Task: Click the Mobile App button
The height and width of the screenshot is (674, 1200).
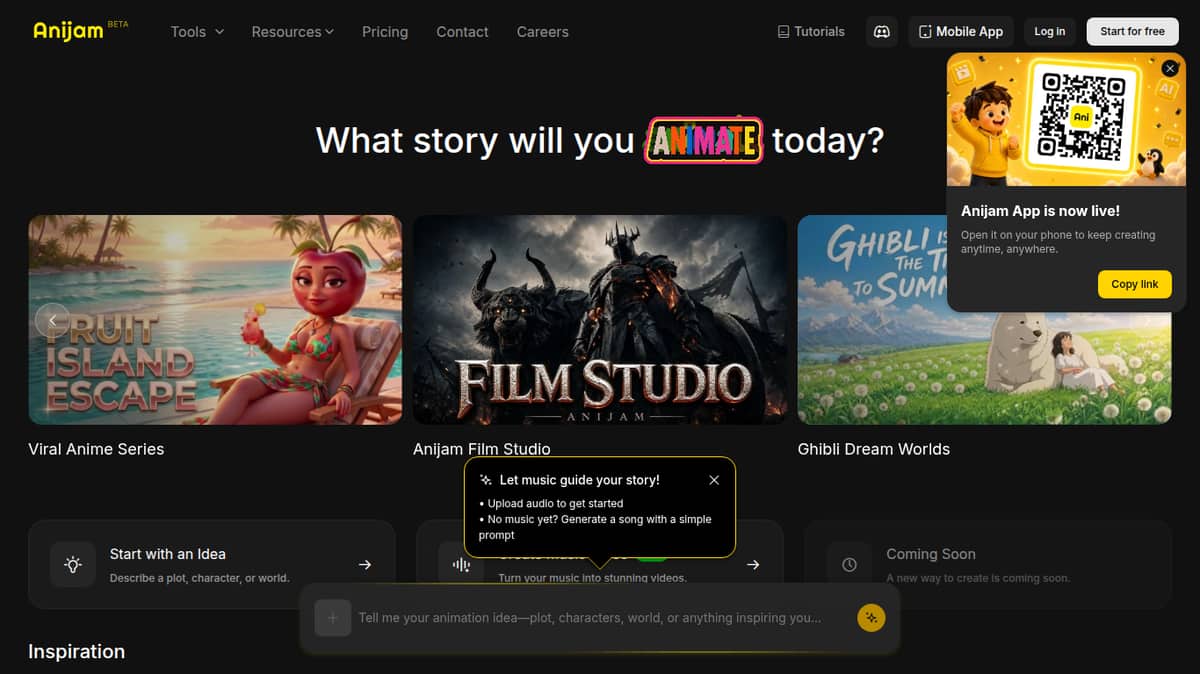Action: [961, 31]
